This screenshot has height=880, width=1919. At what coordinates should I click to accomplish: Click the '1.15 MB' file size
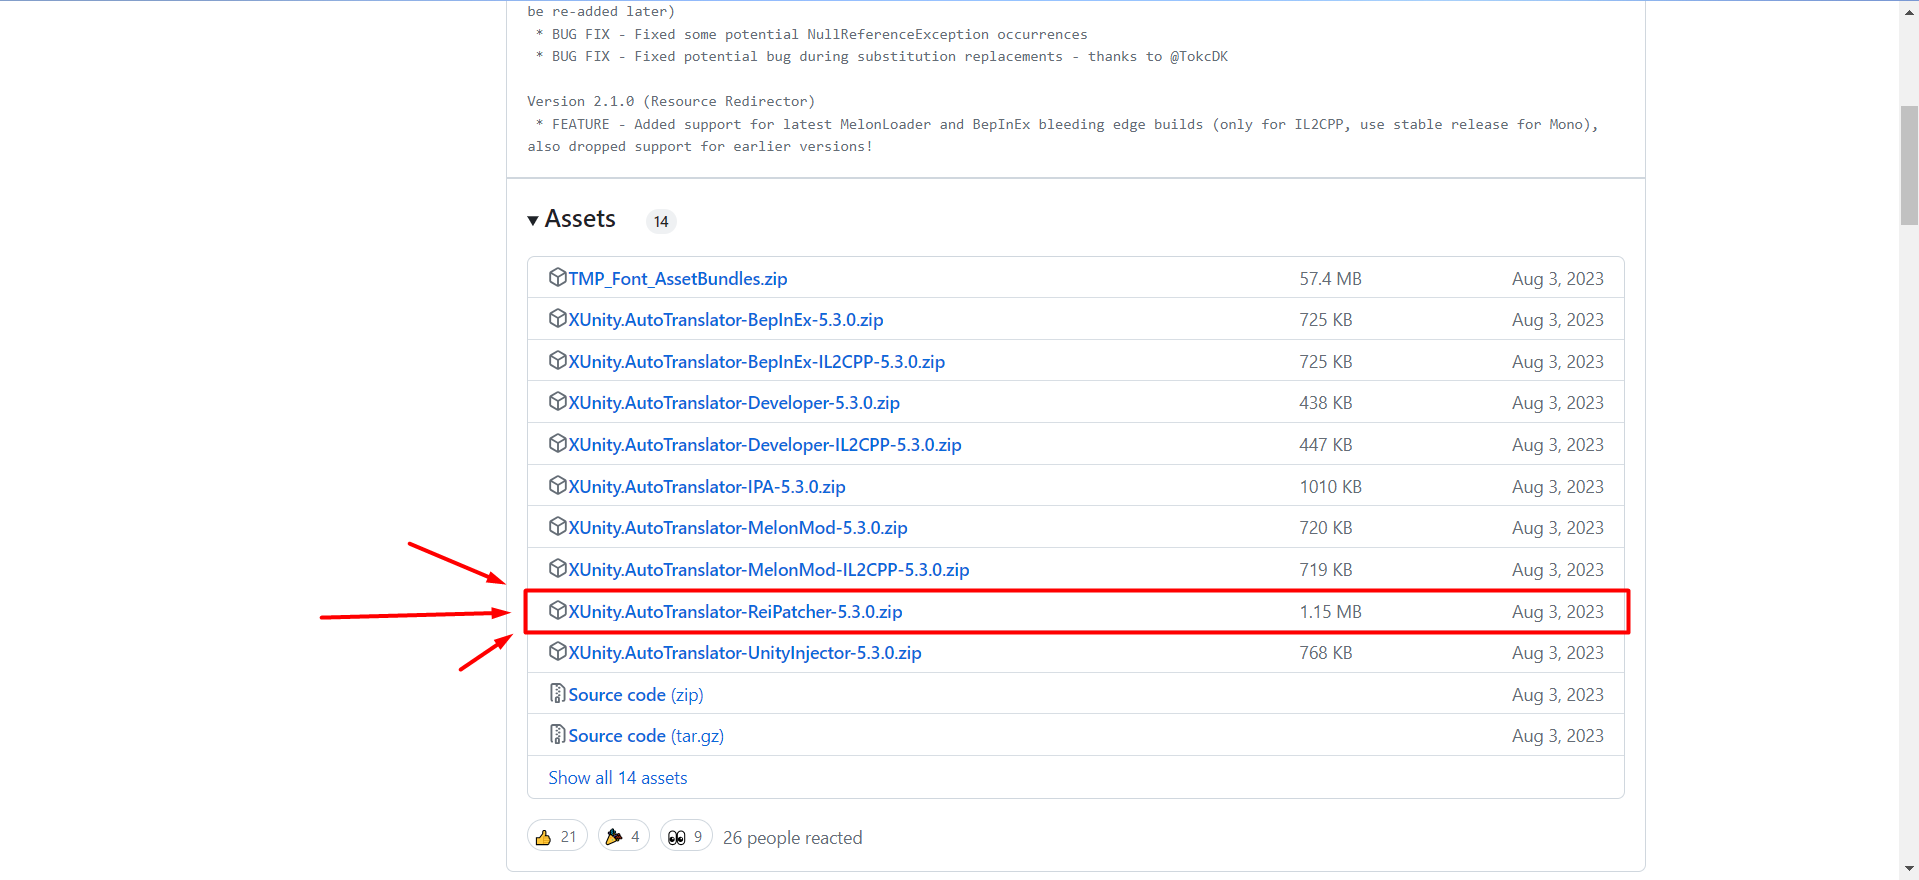(x=1330, y=612)
